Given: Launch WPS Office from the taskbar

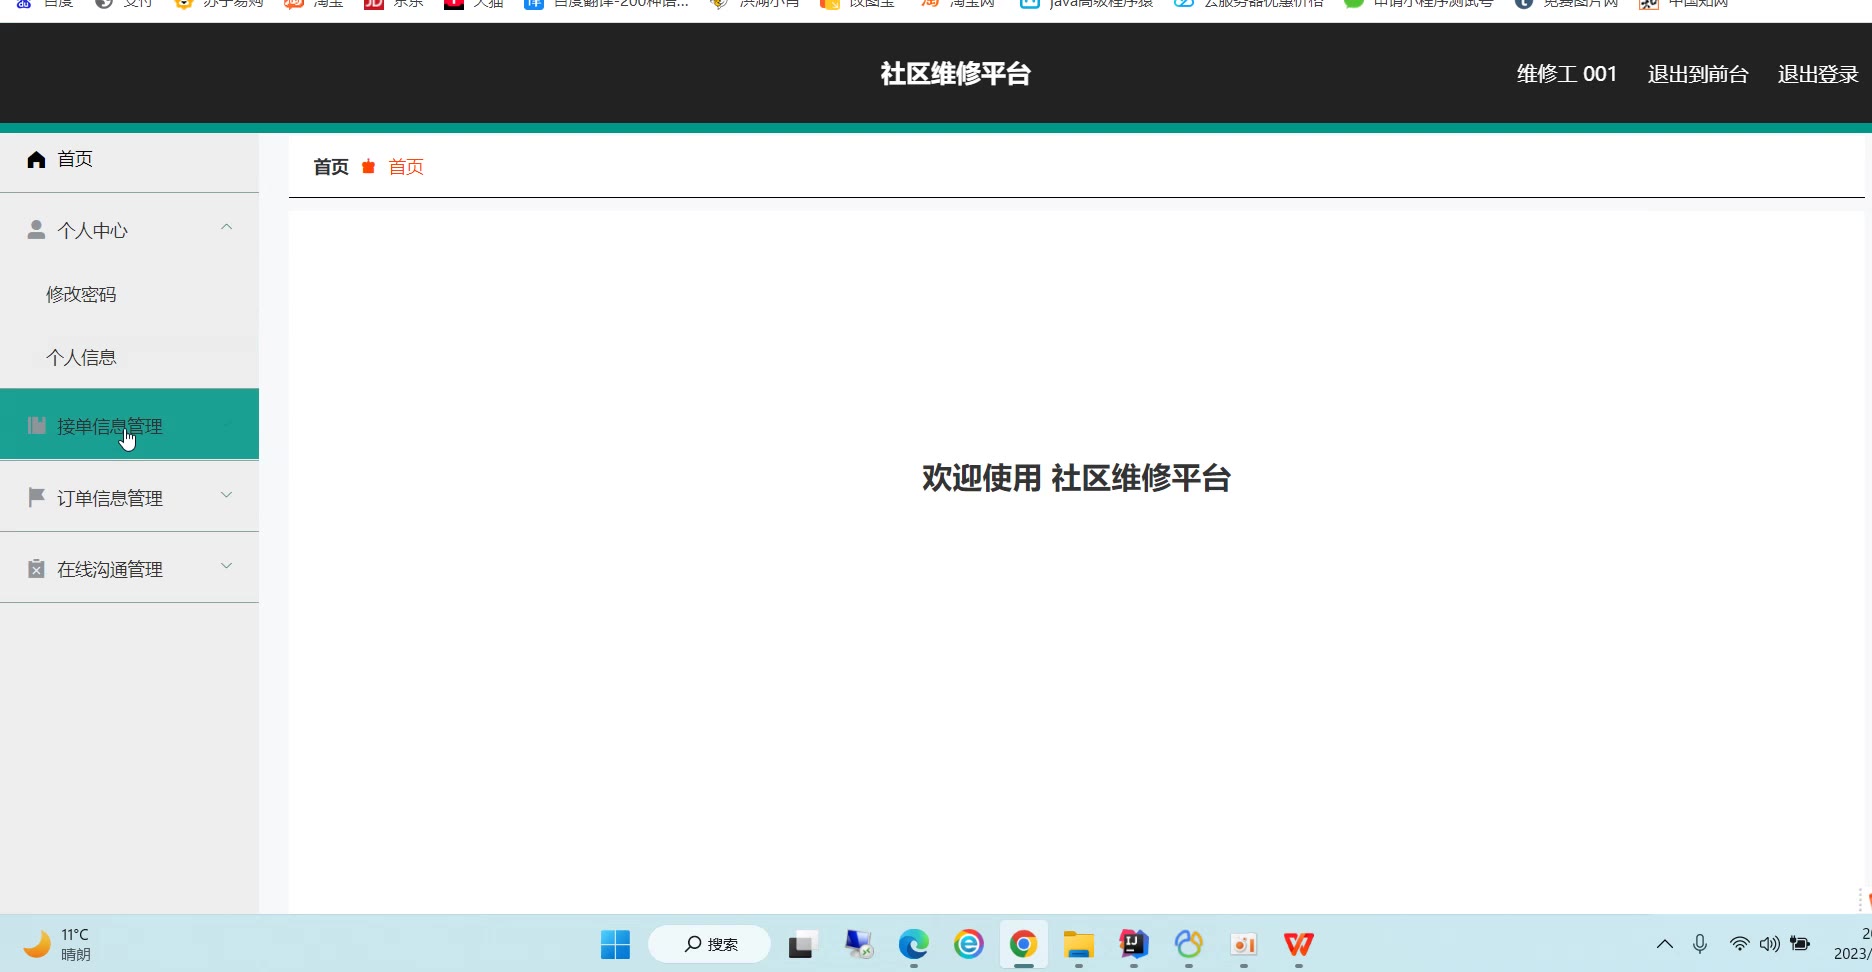Looking at the screenshot, I should tap(1298, 944).
